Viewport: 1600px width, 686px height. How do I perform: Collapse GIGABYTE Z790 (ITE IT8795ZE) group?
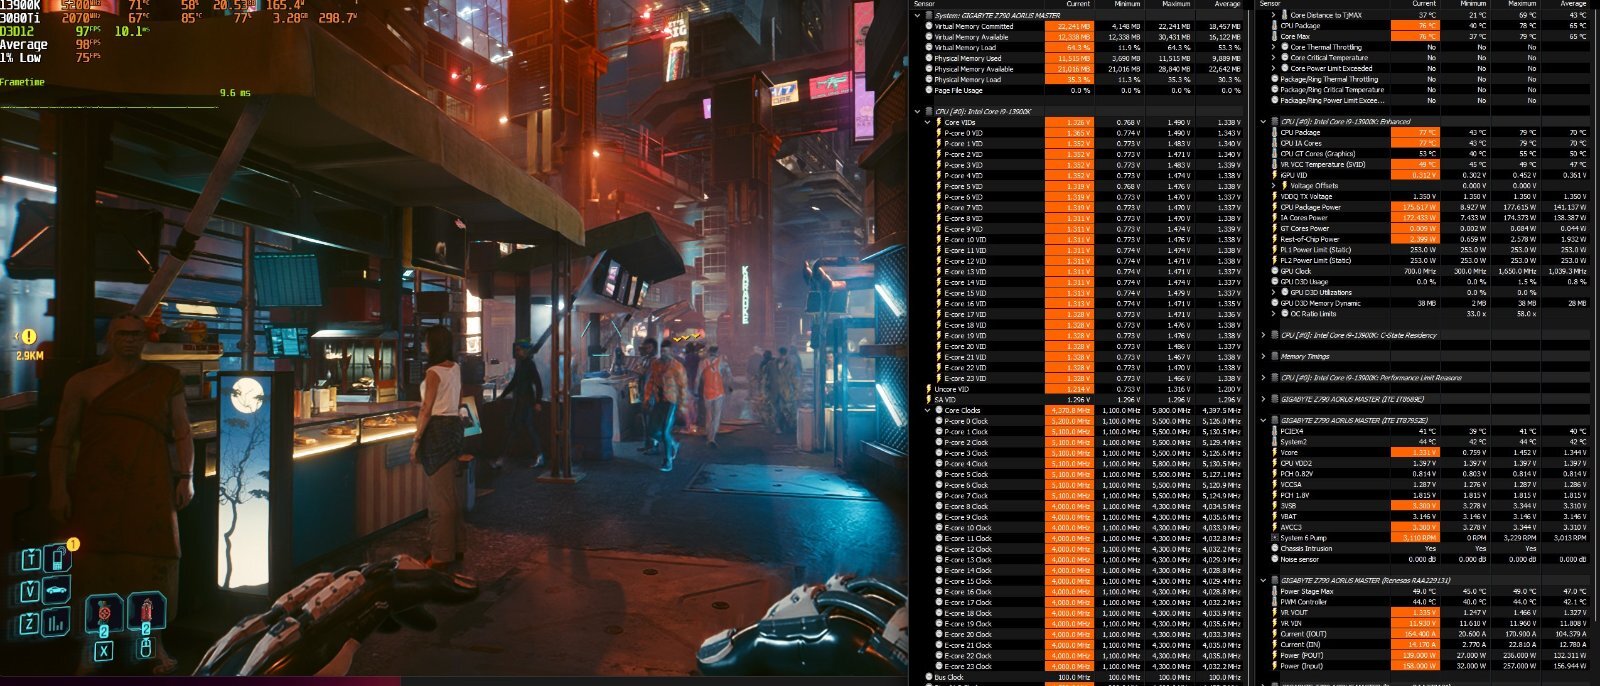(x=1263, y=420)
